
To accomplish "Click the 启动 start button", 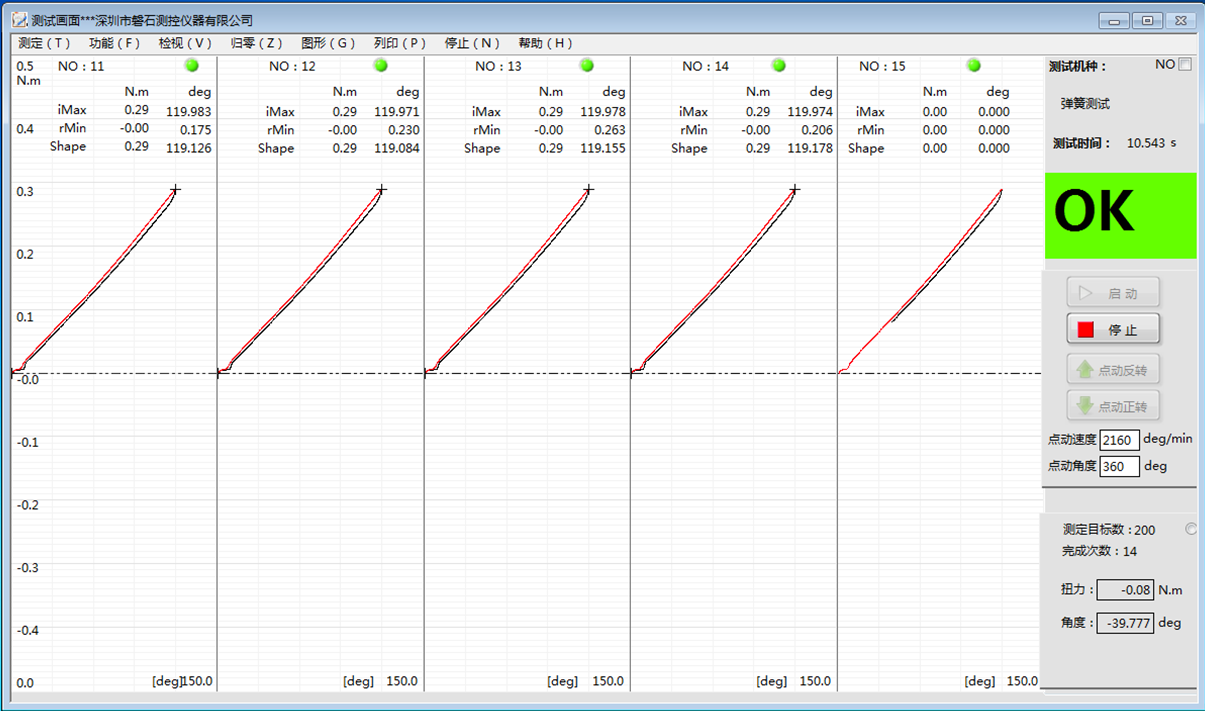I will pos(1113,294).
